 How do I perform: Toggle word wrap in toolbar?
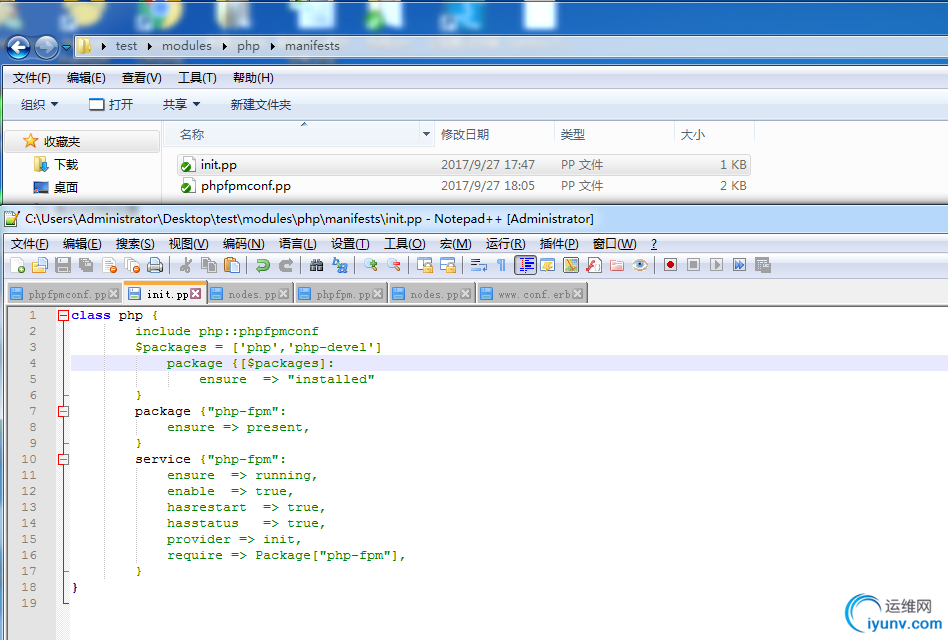[x=479, y=265]
